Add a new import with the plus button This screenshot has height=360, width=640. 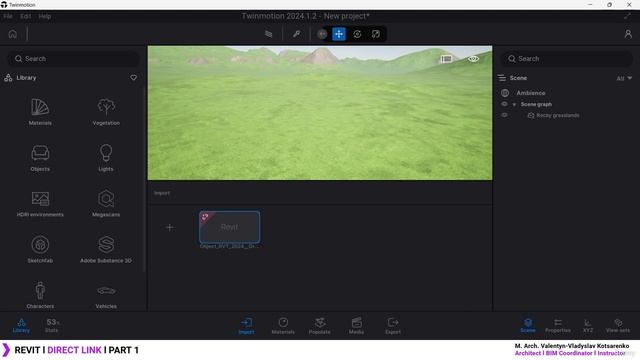tap(170, 227)
